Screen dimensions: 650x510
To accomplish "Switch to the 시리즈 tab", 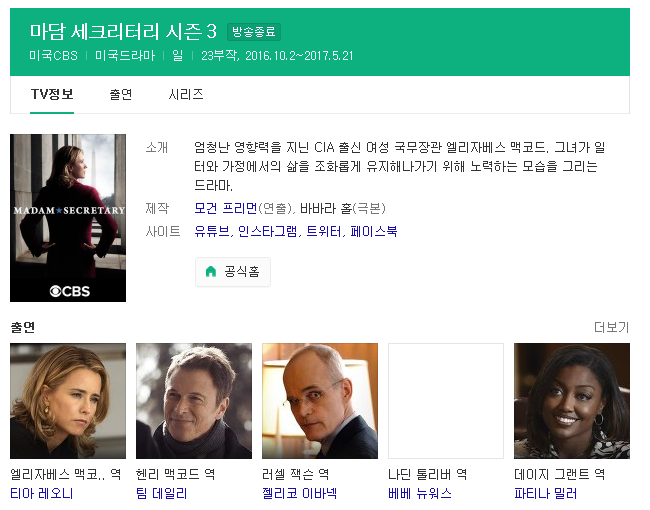I will click(186, 95).
